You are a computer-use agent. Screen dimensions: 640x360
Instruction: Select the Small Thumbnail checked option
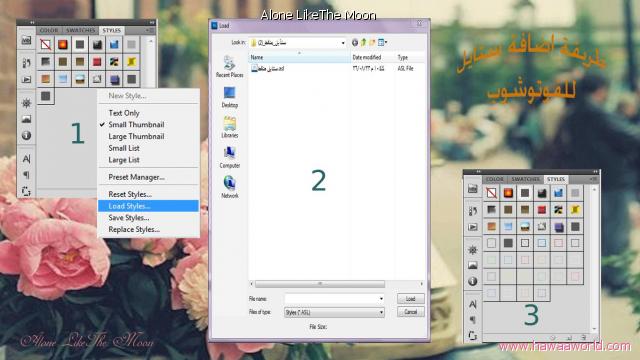coord(136,124)
